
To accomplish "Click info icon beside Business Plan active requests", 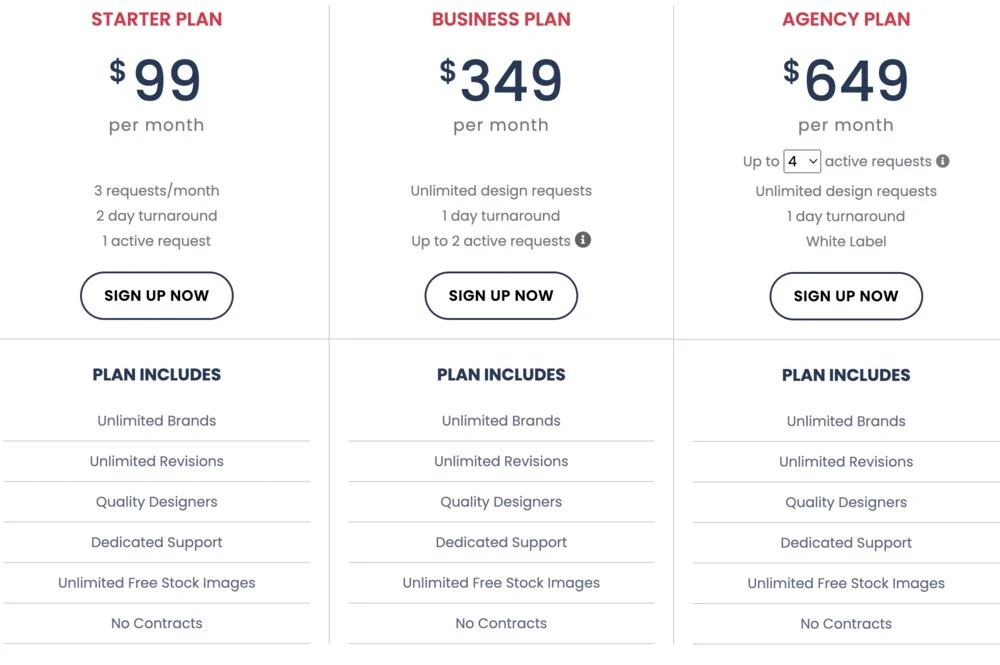I will pos(583,240).
